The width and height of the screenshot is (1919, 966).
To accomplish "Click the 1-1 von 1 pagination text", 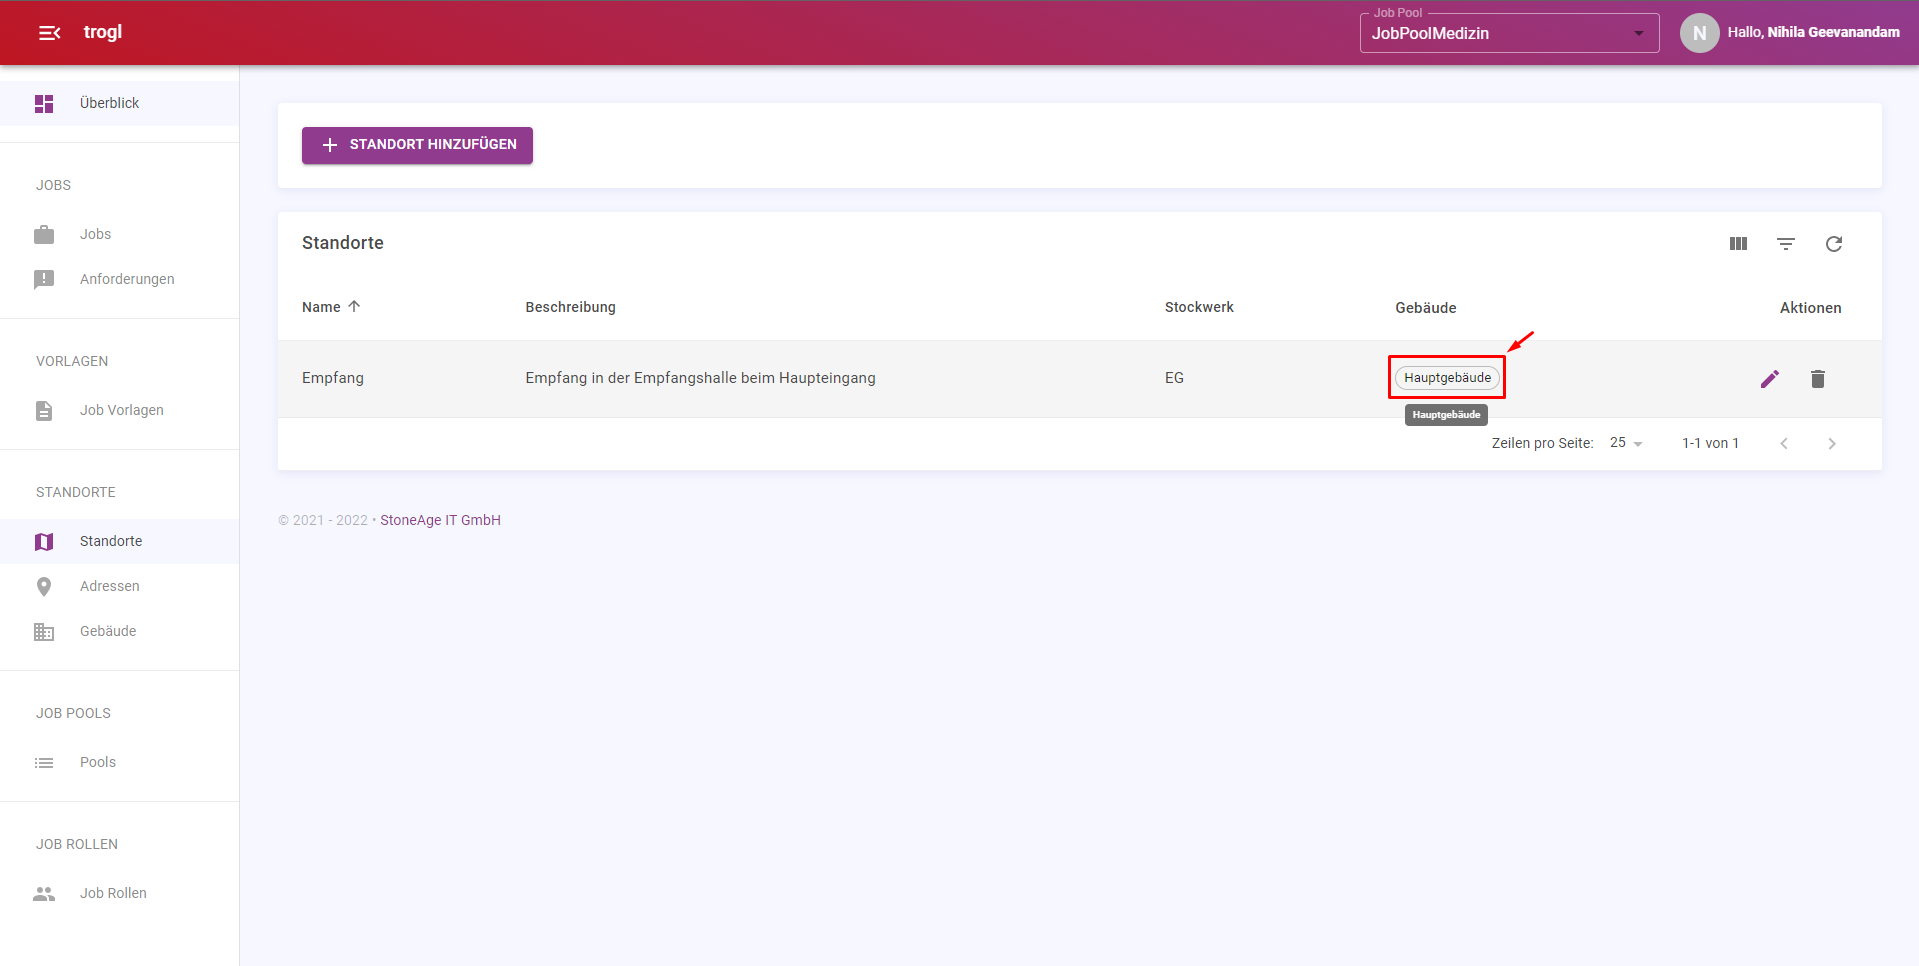I will click(x=1710, y=443).
